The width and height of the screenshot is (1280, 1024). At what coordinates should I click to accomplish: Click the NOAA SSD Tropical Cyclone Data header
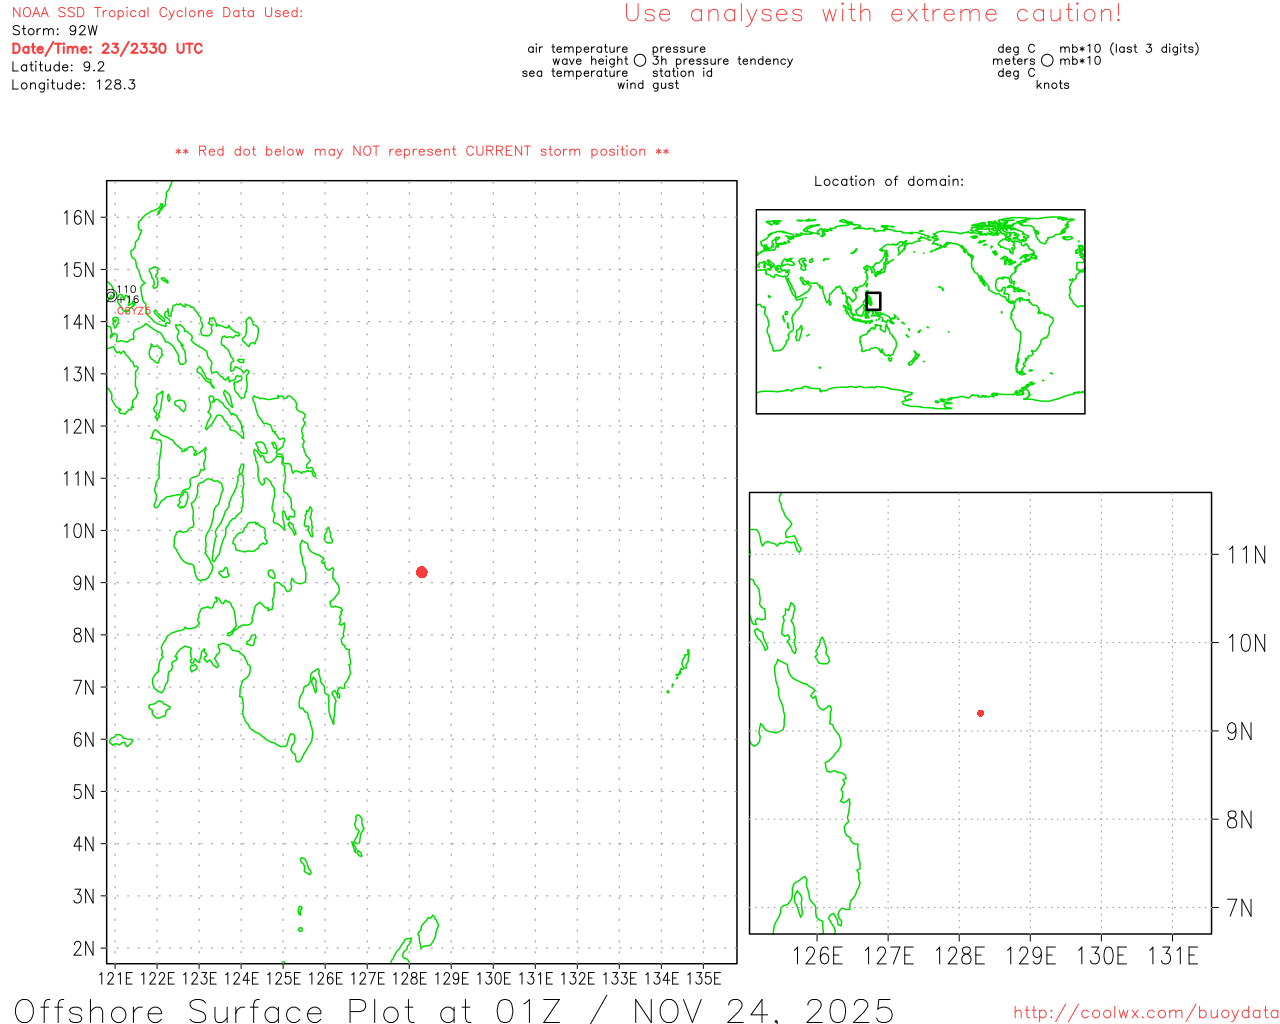coord(157,13)
